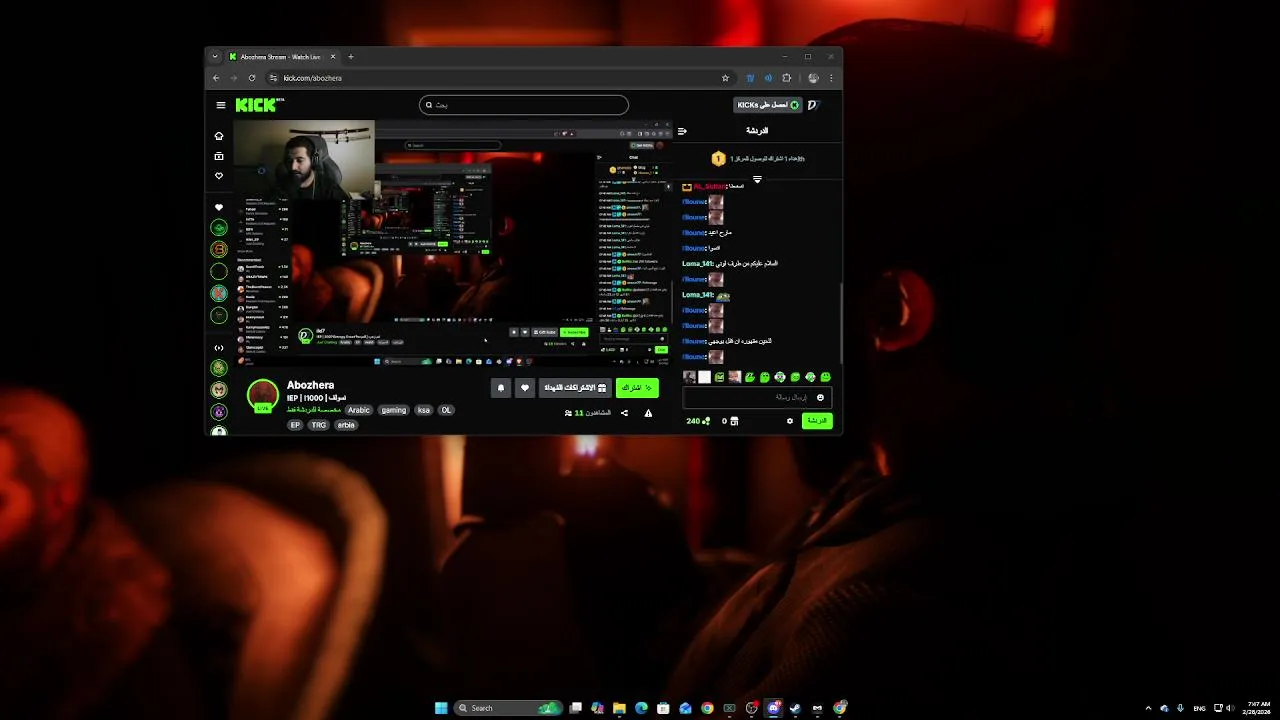Click the OL tag

pyautogui.click(x=446, y=410)
